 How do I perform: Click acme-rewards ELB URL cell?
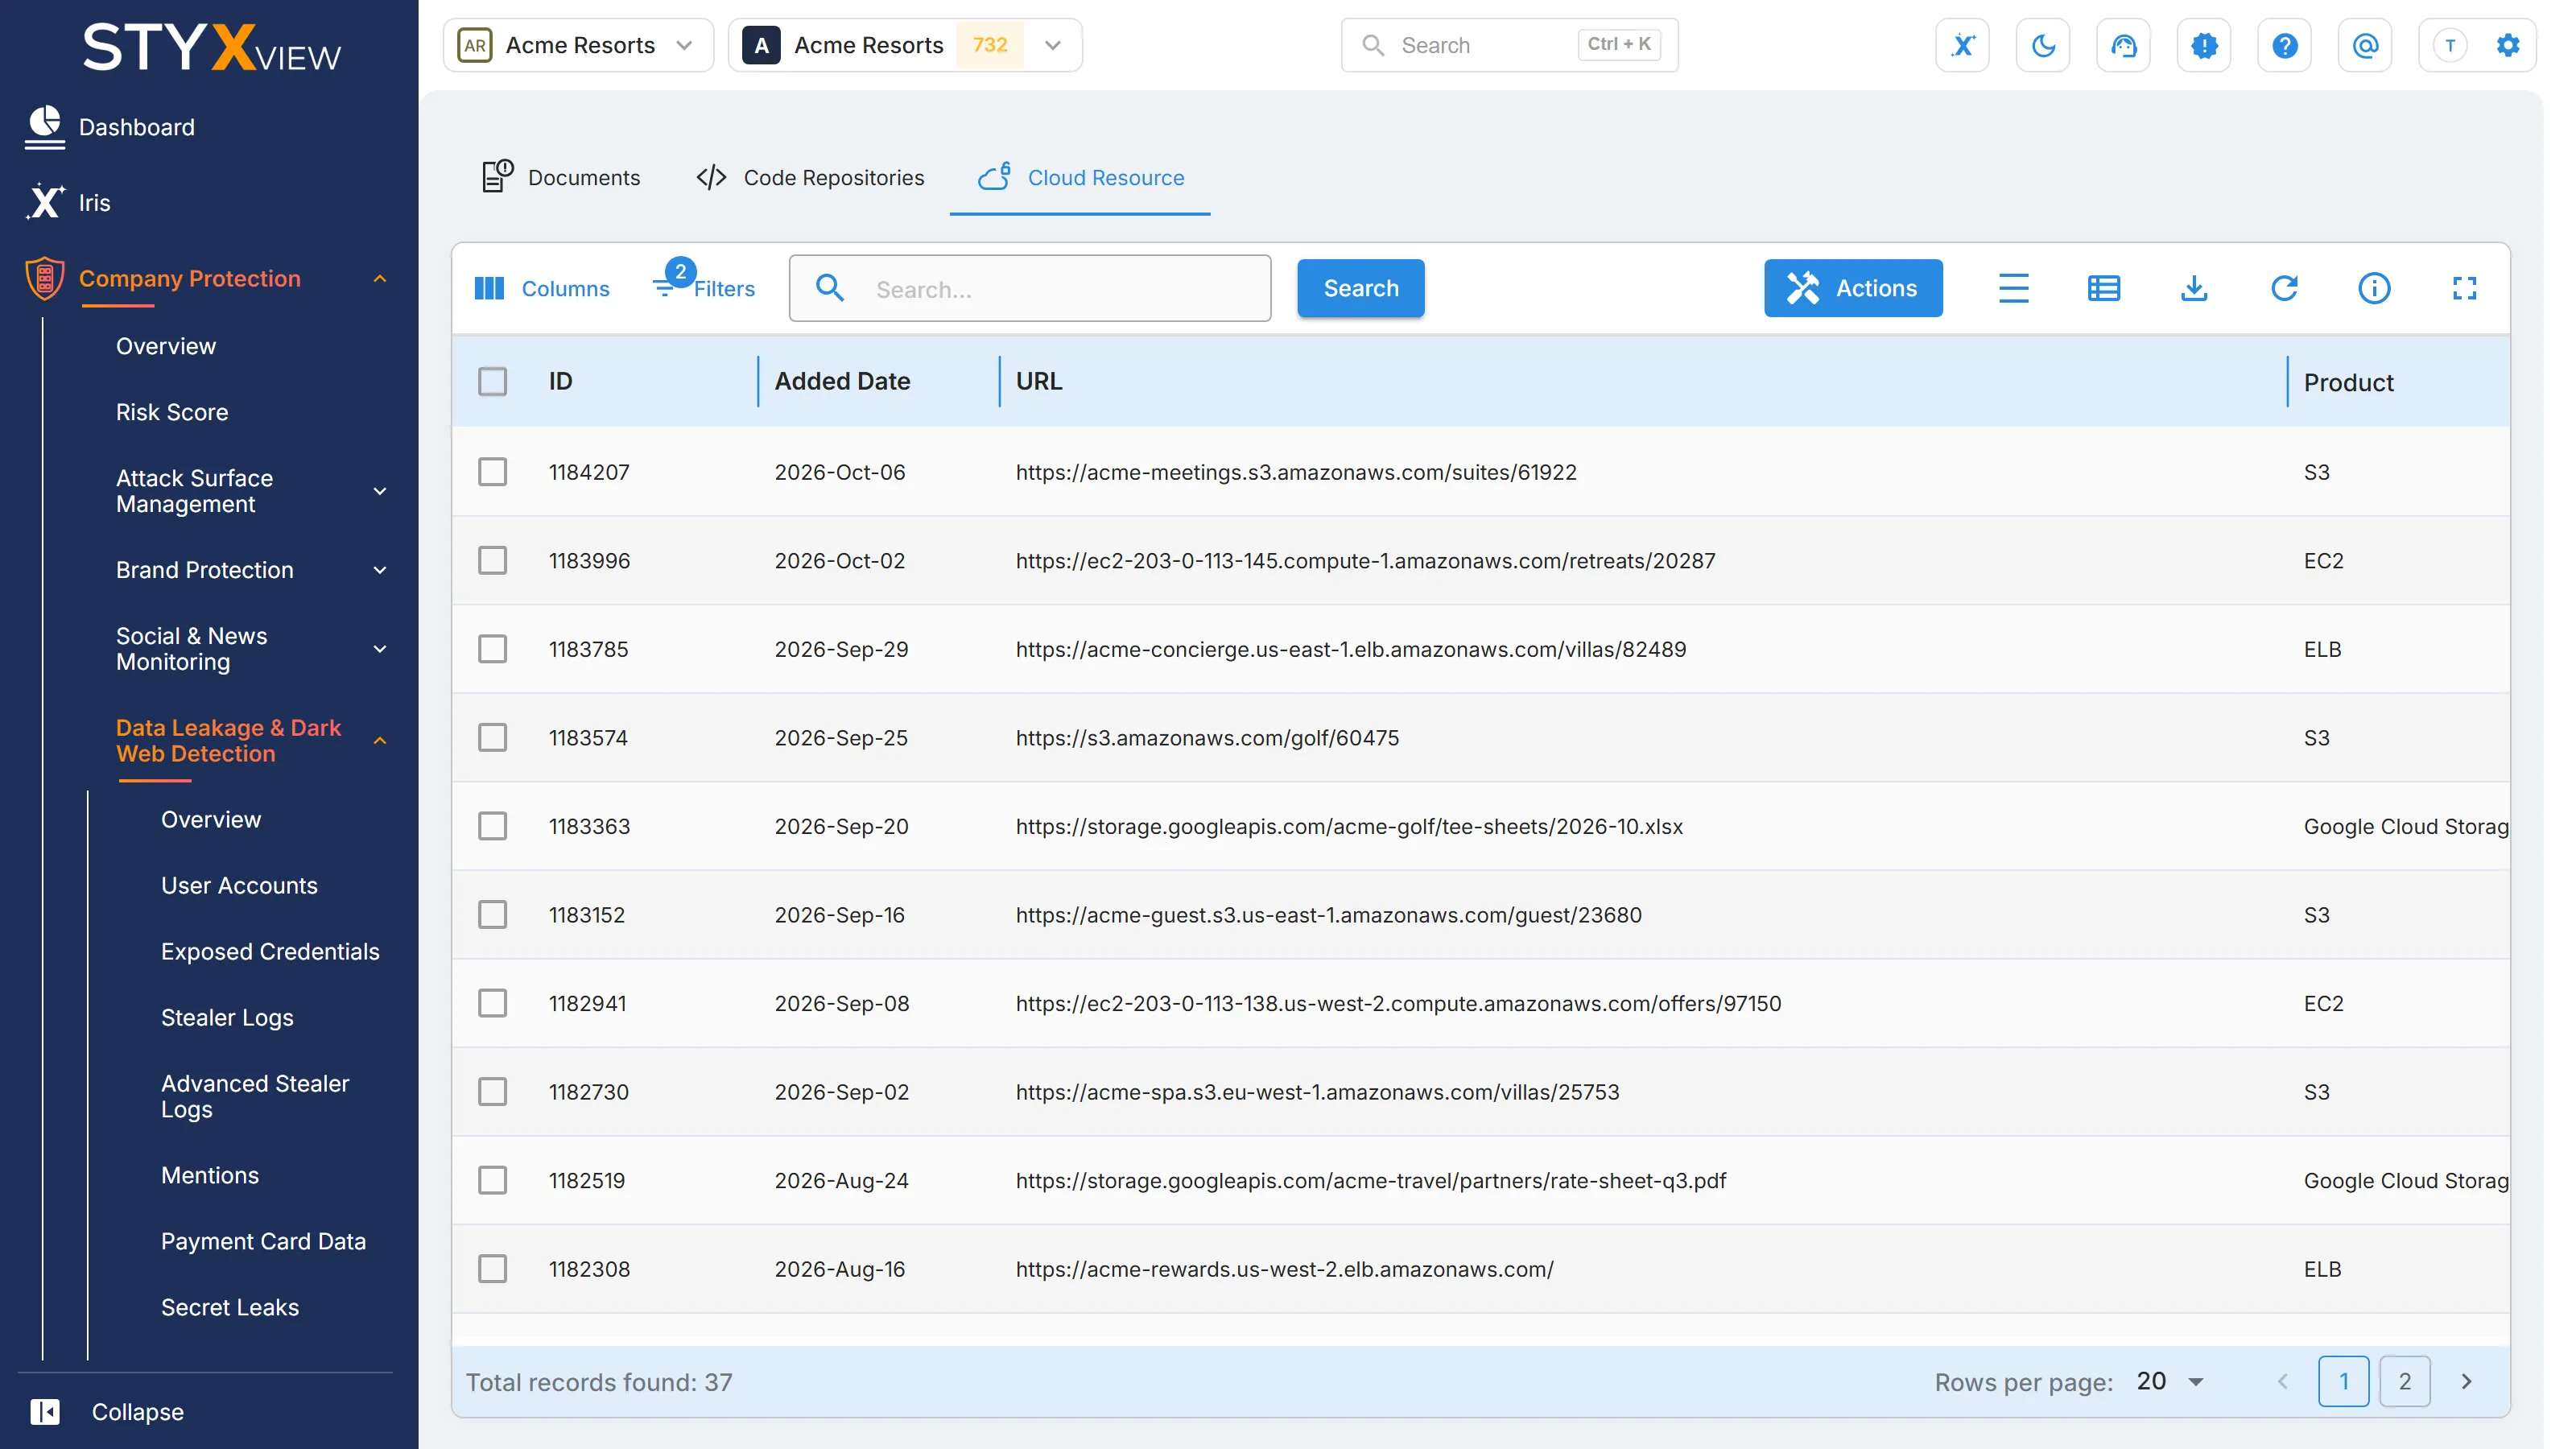click(x=1284, y=1268)
